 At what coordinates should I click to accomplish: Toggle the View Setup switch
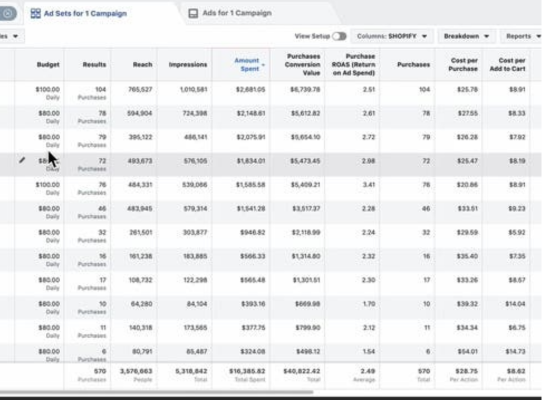[339, 36]
